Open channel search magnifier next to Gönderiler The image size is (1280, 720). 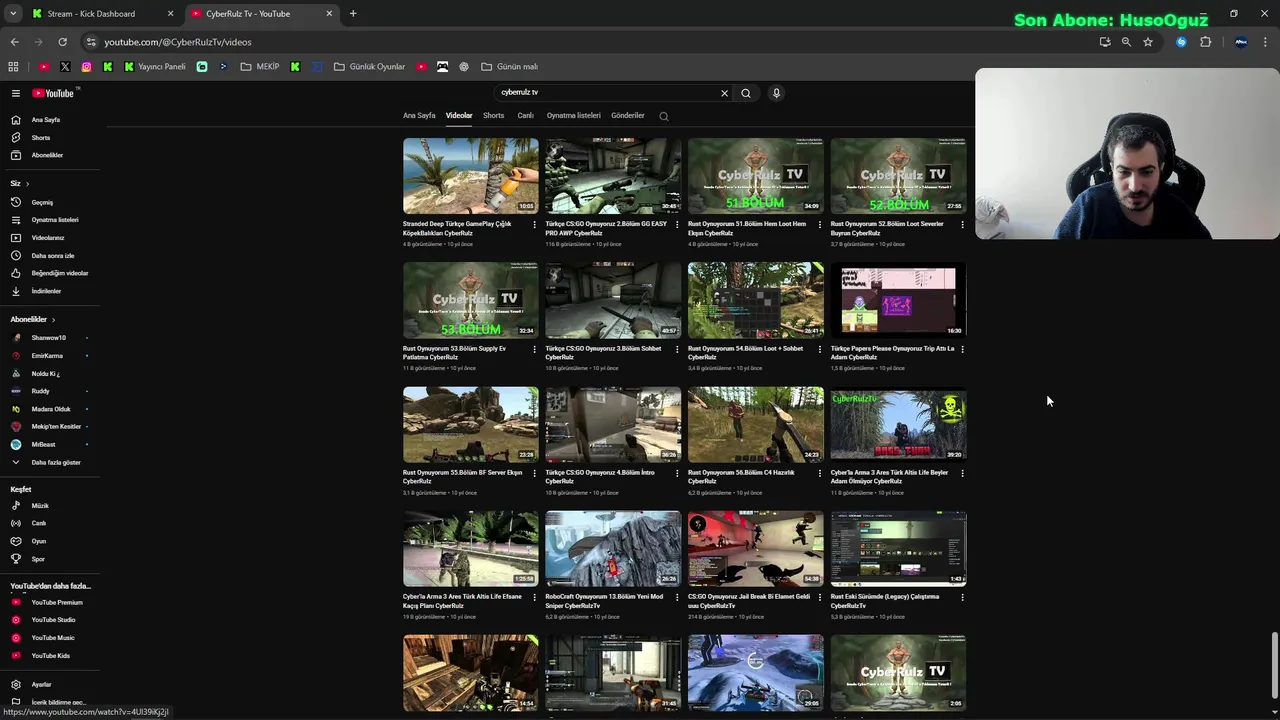663,116
